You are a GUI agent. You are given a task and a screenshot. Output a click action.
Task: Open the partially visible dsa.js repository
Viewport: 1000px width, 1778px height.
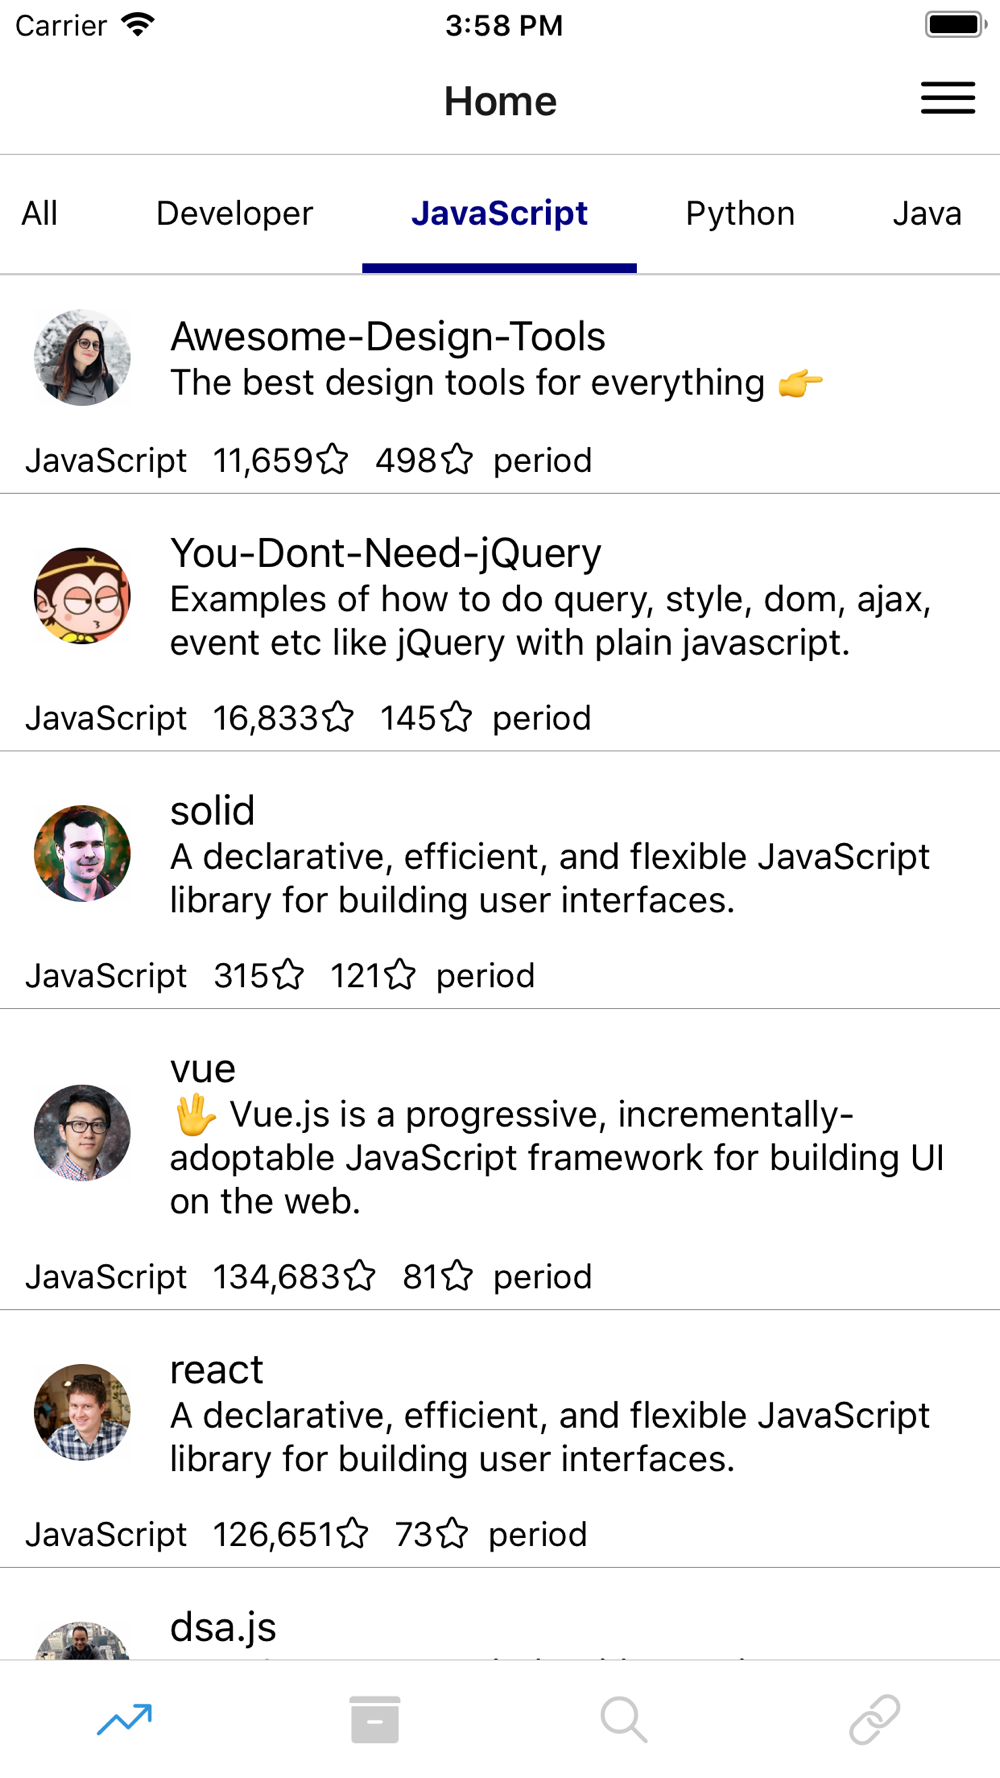pyautogui.click(x=223, y=1628)
